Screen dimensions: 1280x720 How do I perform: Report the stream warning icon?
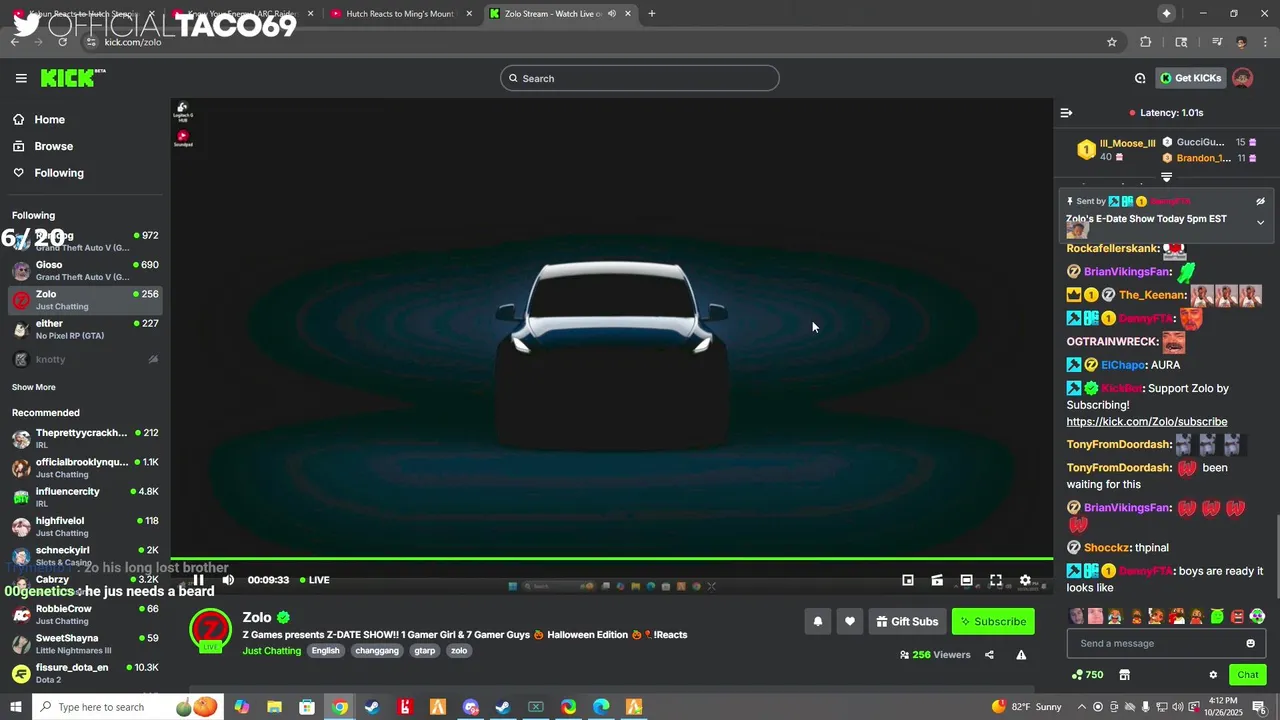pyautogui.click(x=1021, y=655)
